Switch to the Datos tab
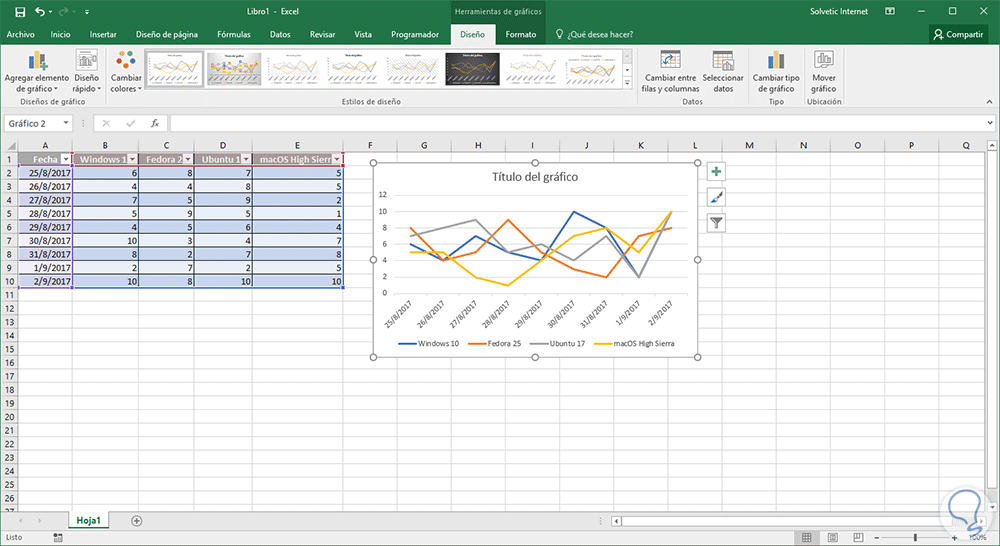The image size is (1000, 546). point(280,34)
